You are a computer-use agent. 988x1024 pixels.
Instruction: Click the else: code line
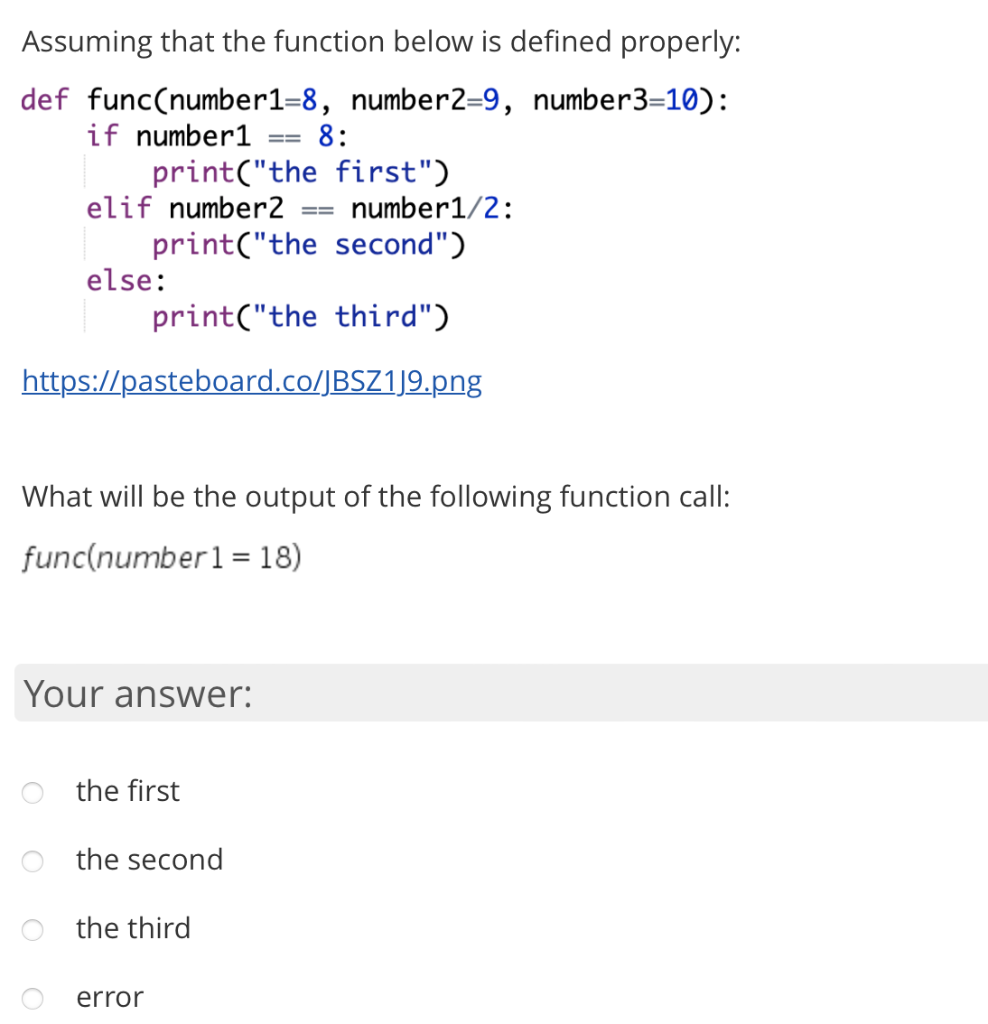coord(123,281)
